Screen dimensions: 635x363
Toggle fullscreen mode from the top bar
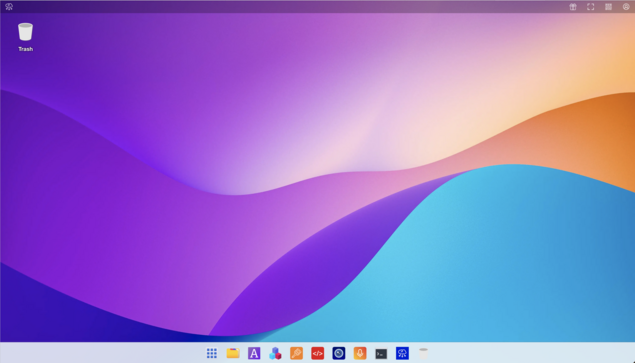(590, 6)
